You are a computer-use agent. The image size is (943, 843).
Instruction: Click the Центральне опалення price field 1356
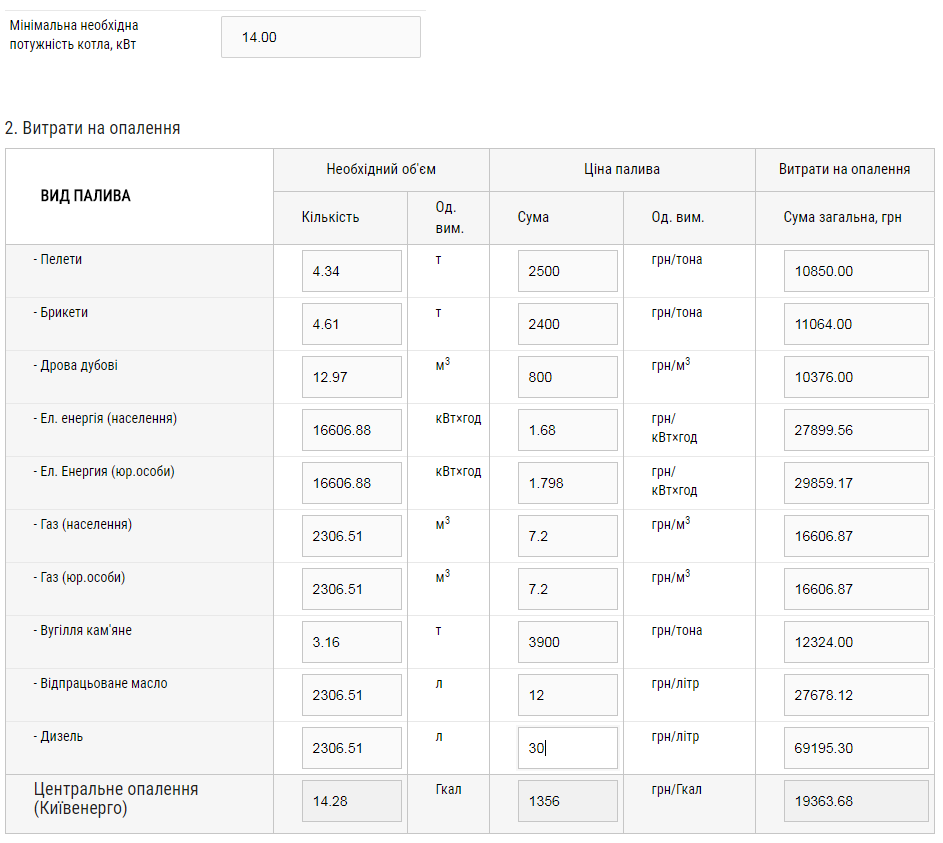567,801
